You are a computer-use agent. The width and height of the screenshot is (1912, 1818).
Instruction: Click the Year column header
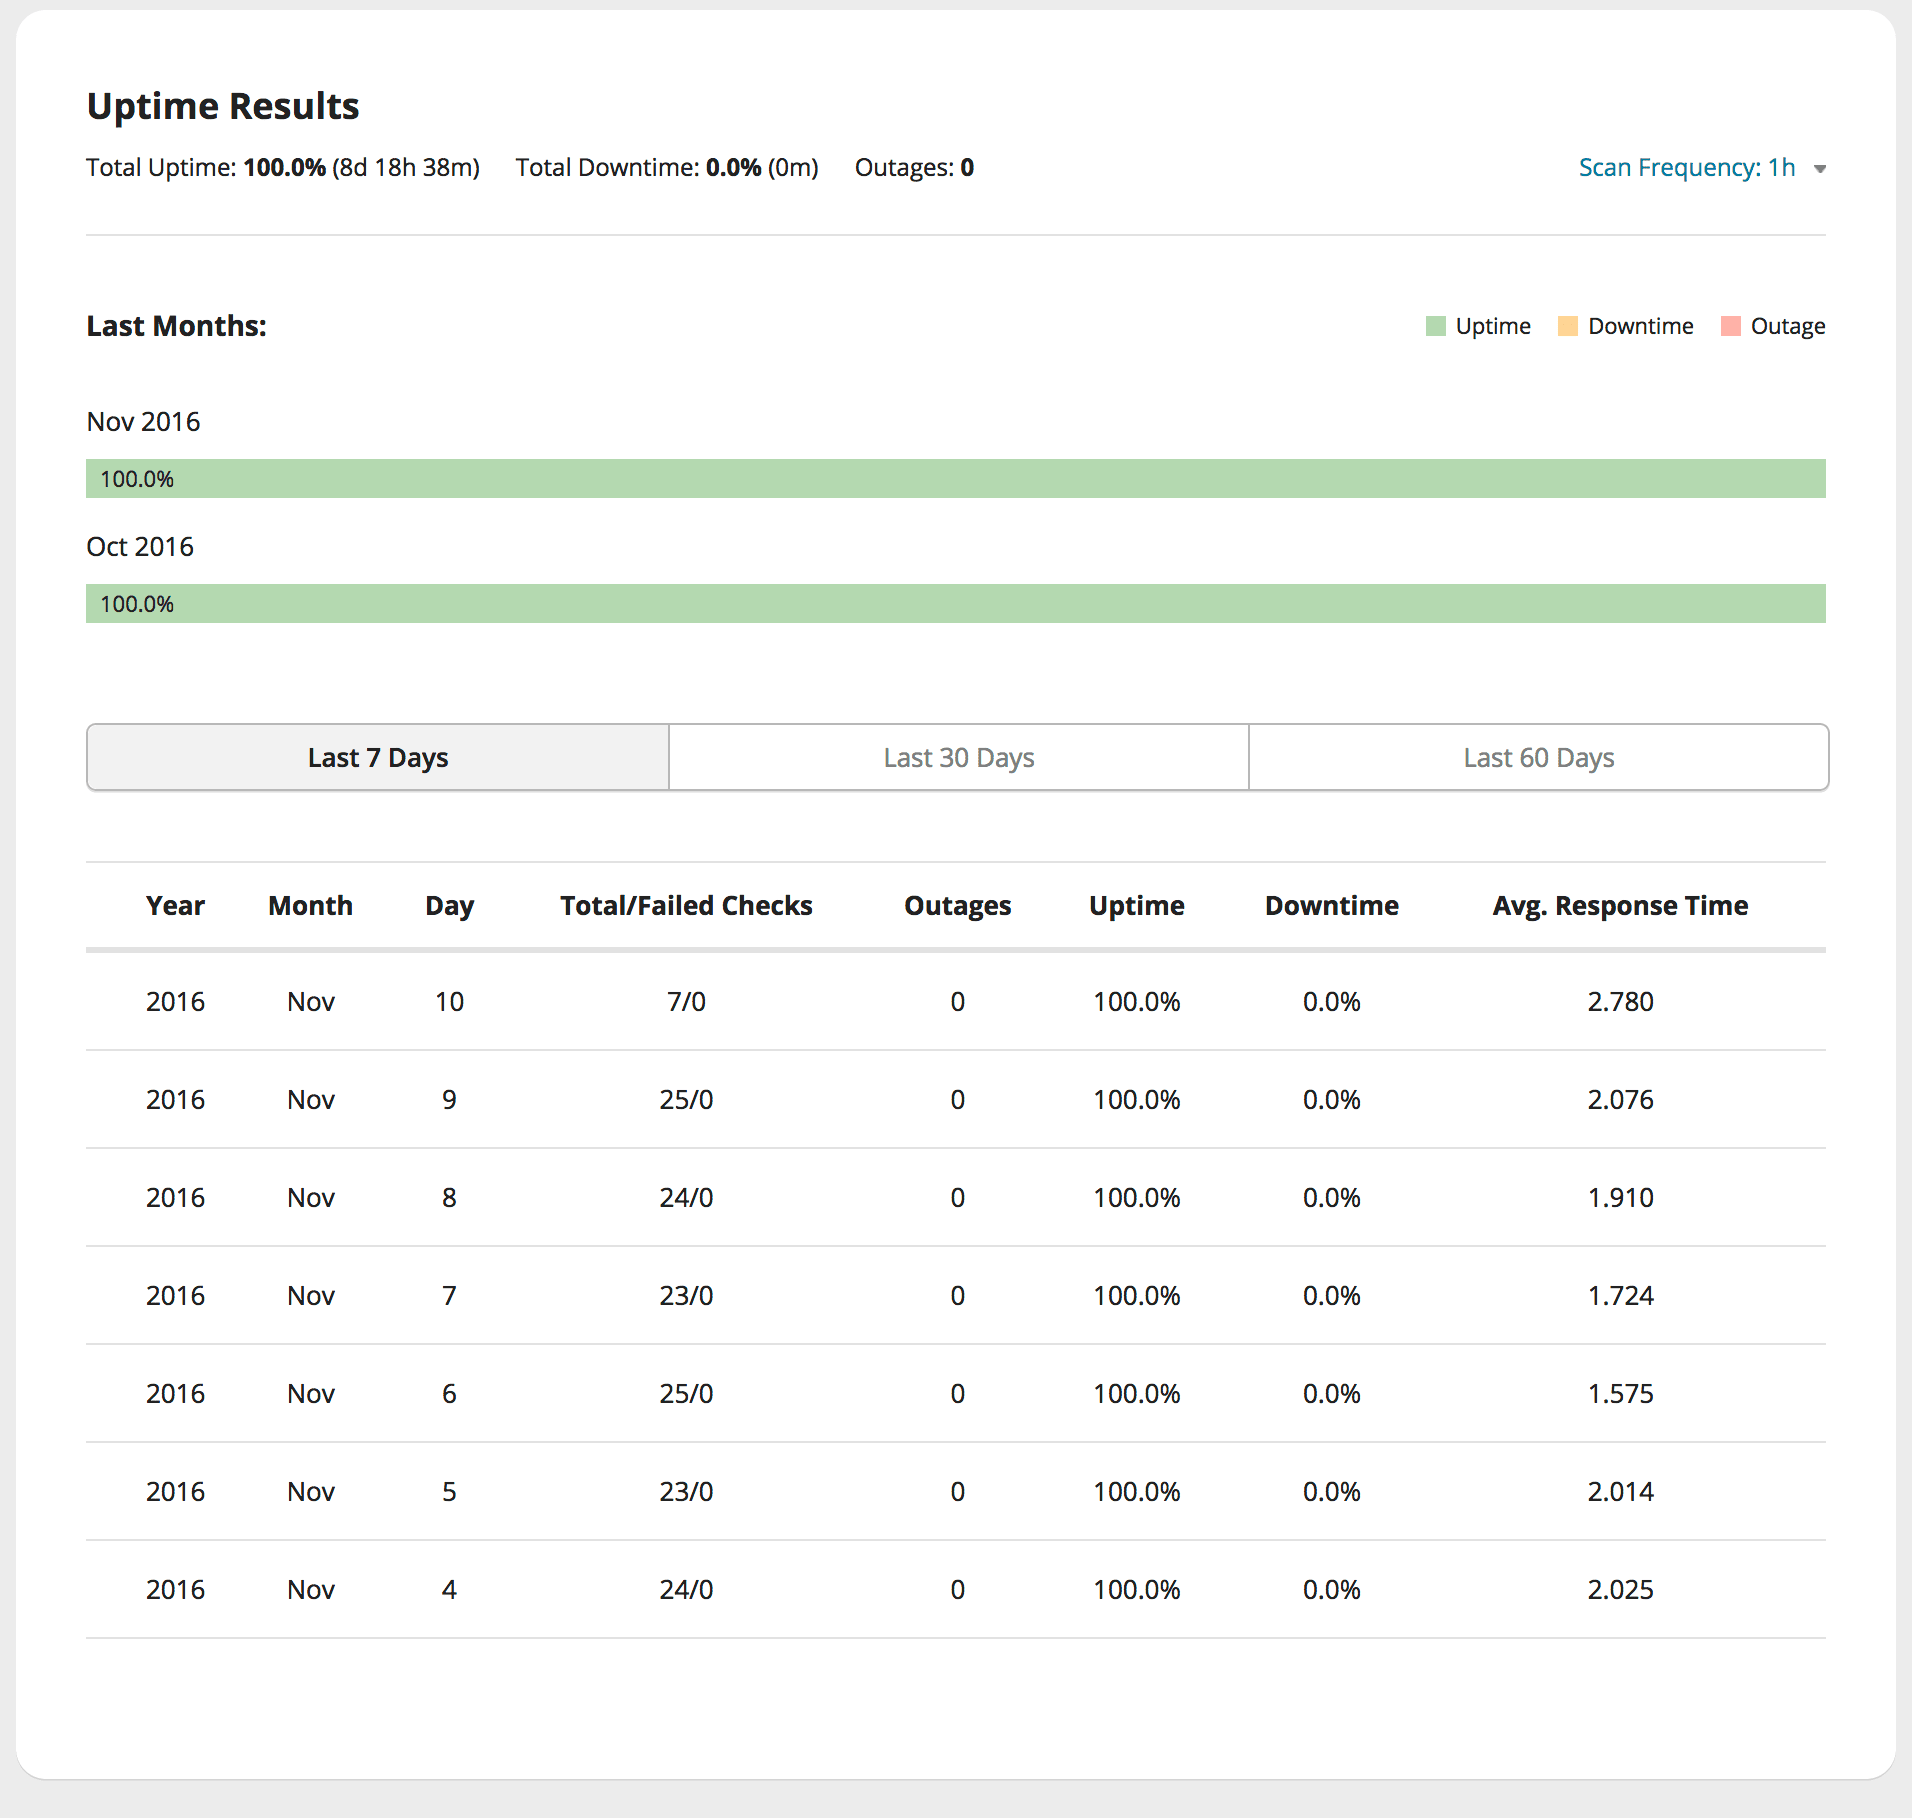tap(175, 905)
